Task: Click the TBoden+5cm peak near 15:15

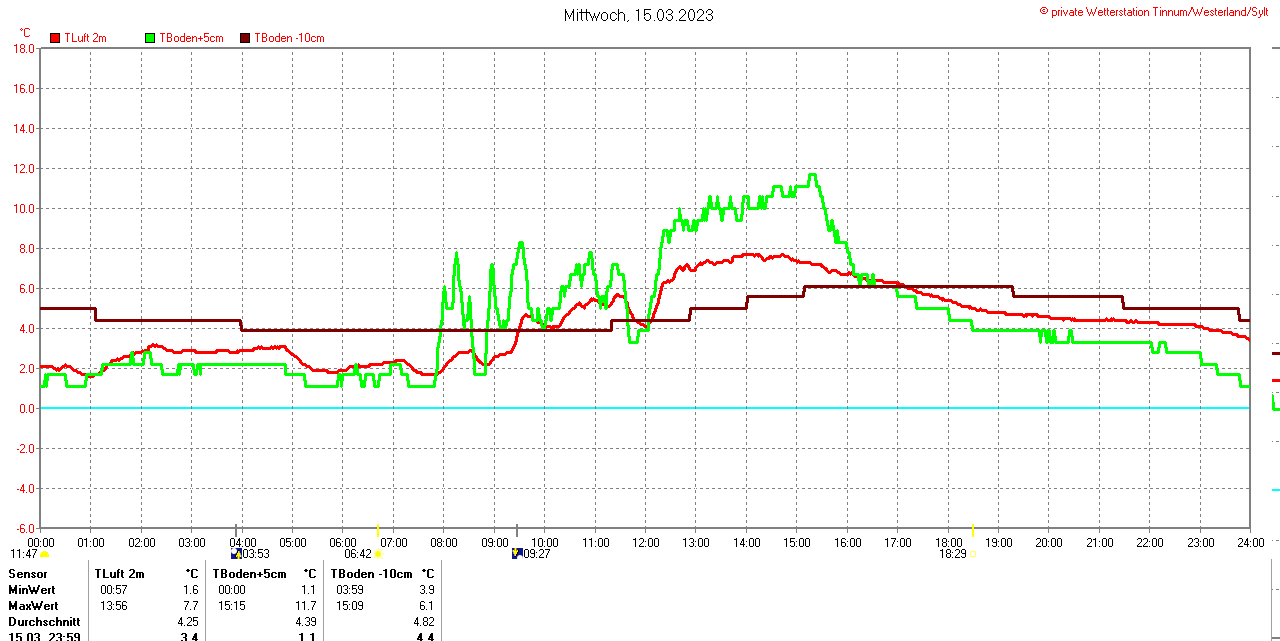Action: (x=812, y=176)
